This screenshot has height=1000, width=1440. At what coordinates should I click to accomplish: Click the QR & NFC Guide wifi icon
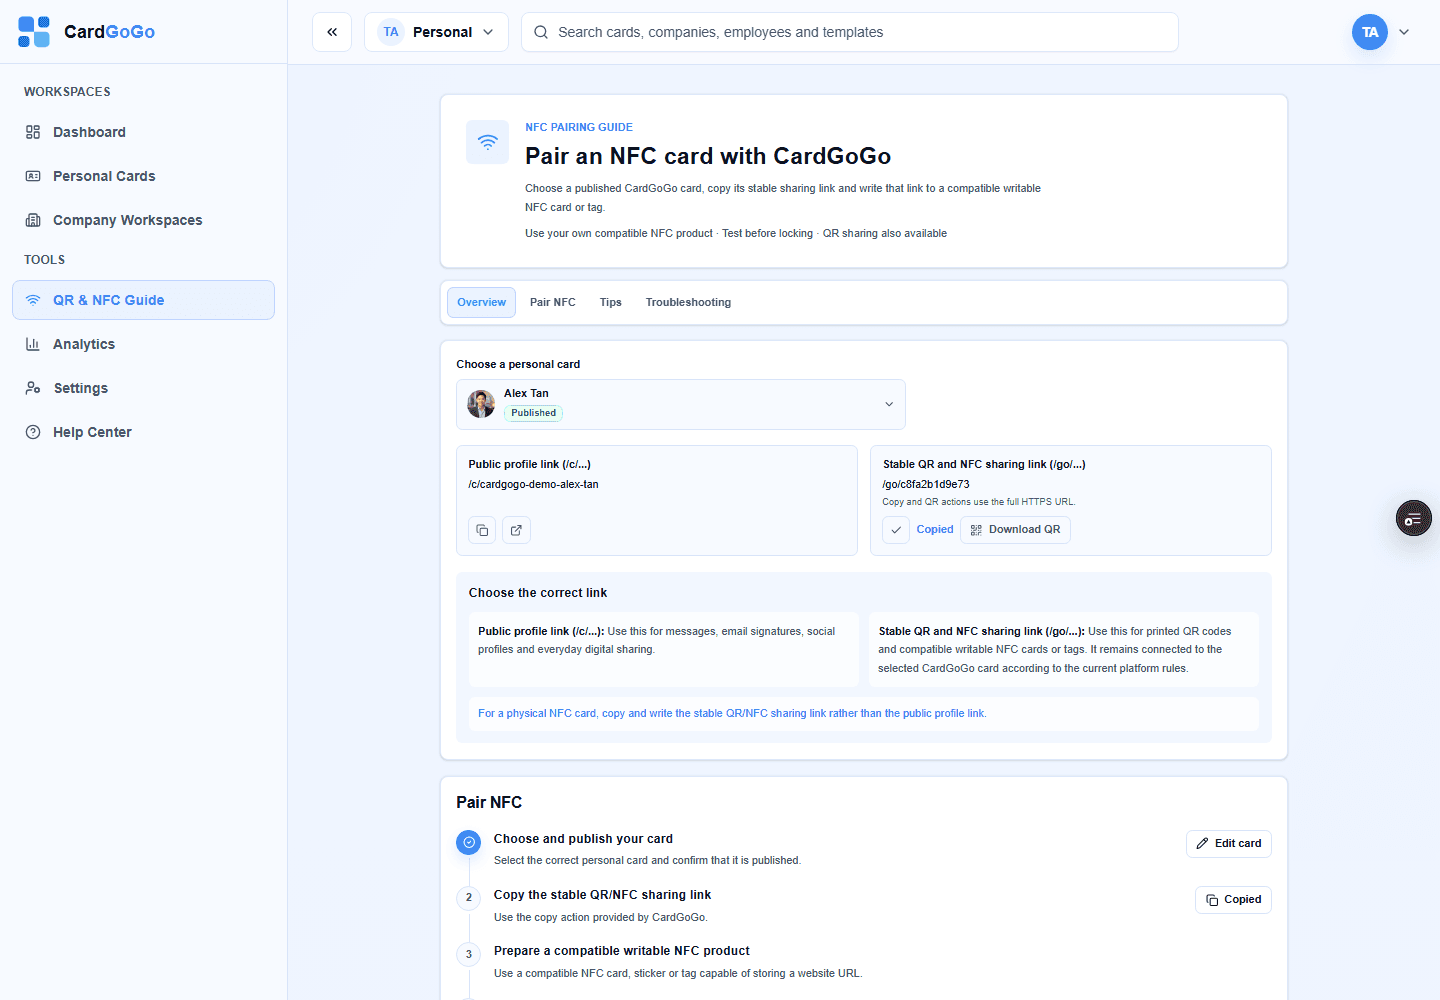coord(33,300)
